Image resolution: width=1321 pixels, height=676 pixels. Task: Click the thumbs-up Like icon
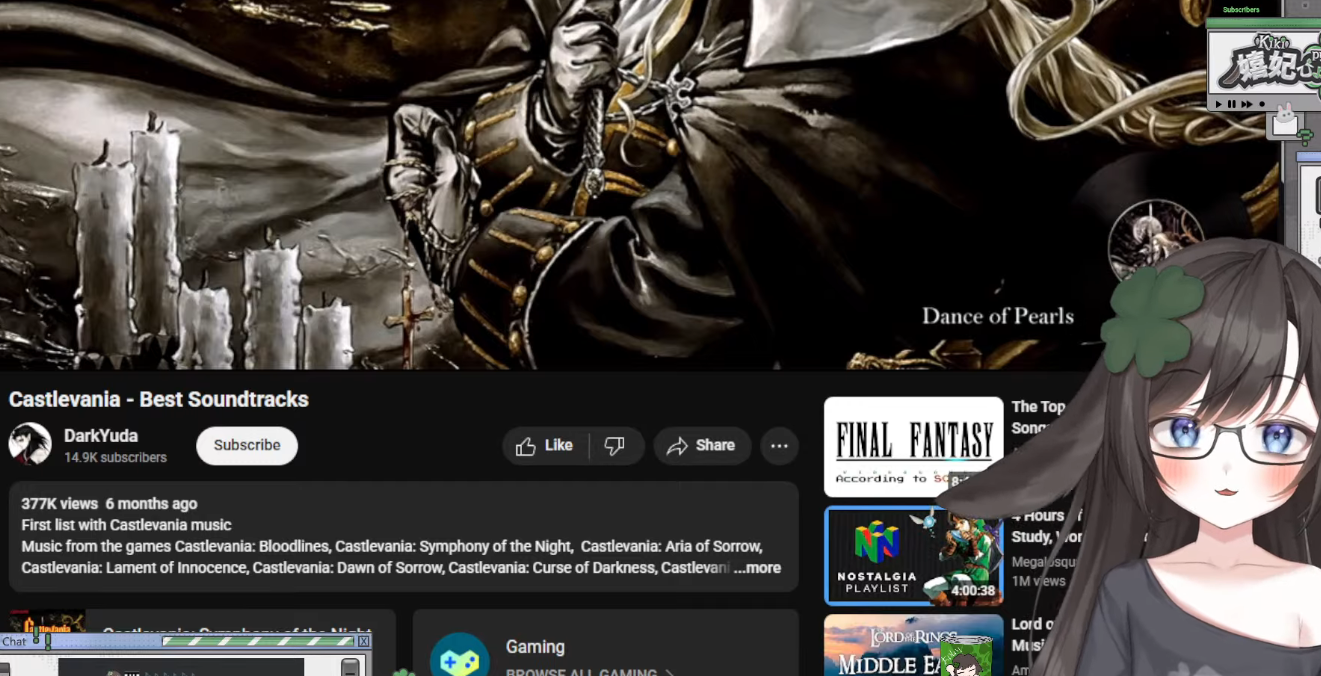[526, 446]
